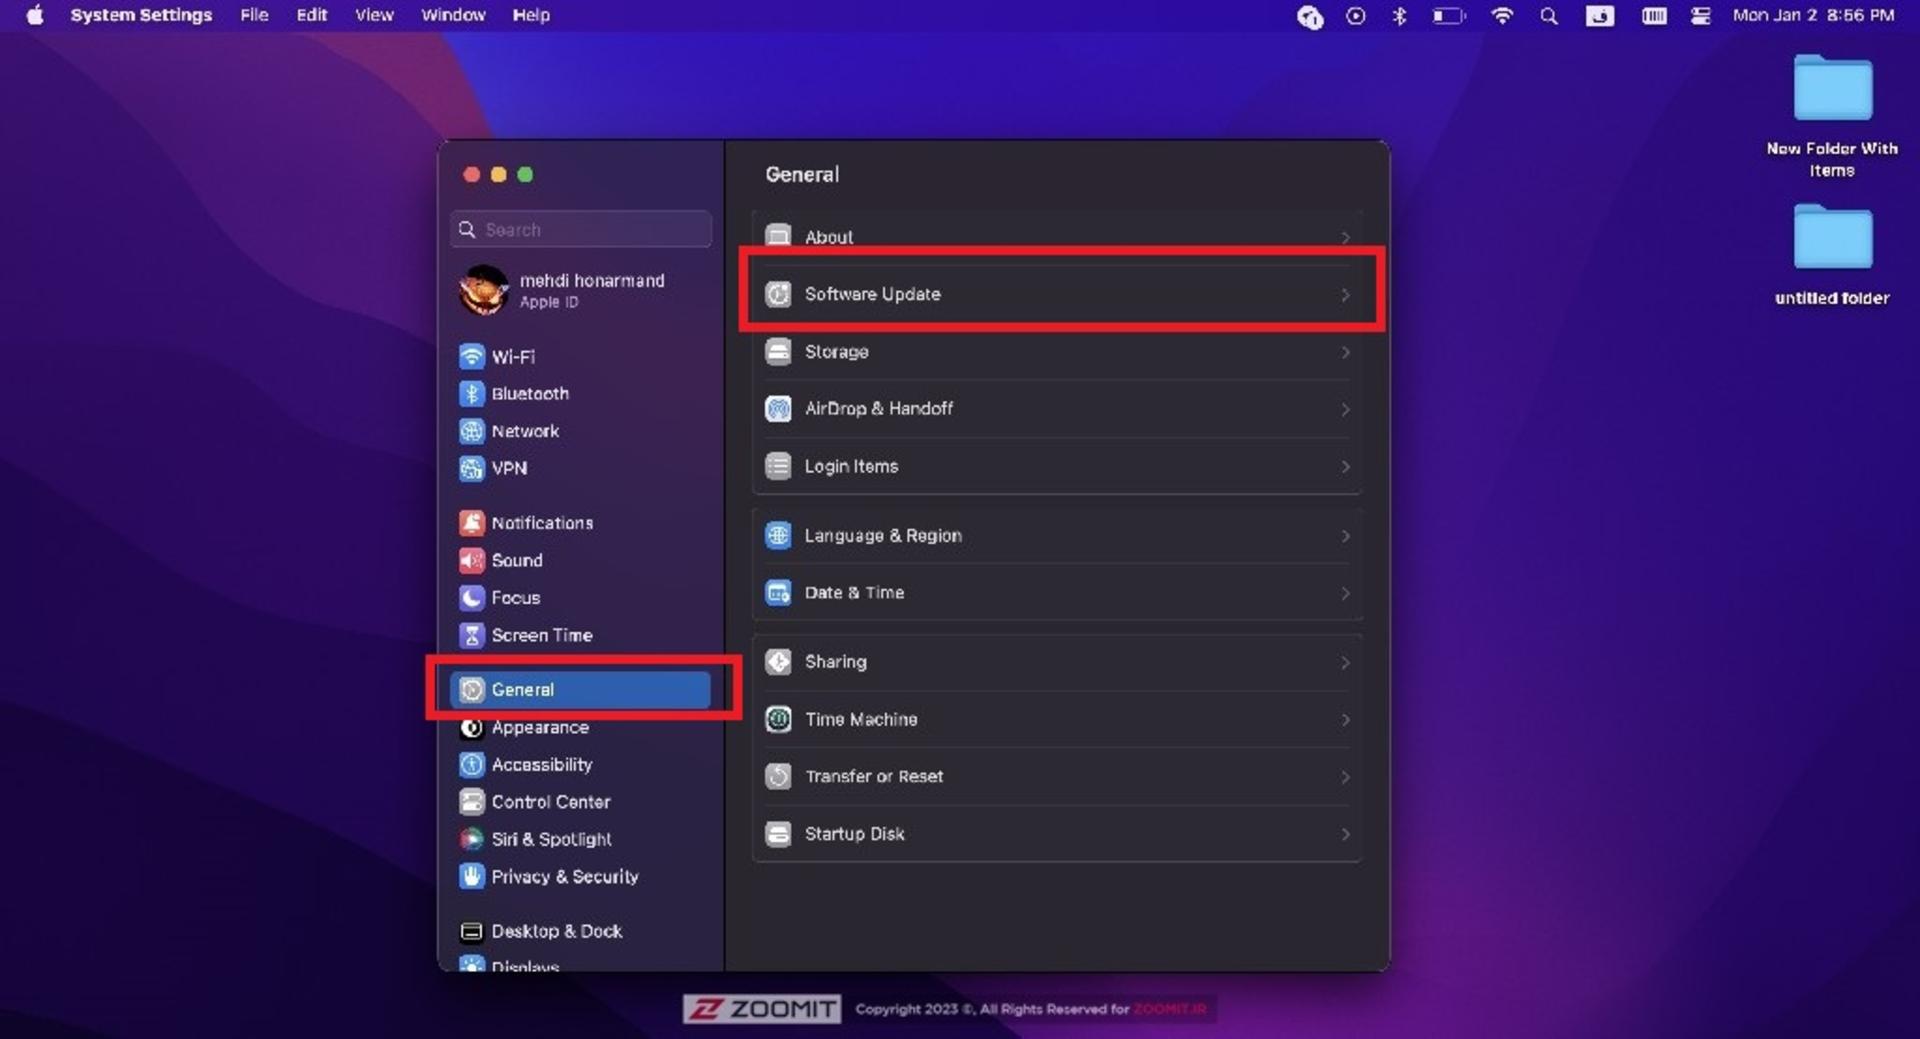
Task: Select the Sound speaker icon
Action: point(471,560)
